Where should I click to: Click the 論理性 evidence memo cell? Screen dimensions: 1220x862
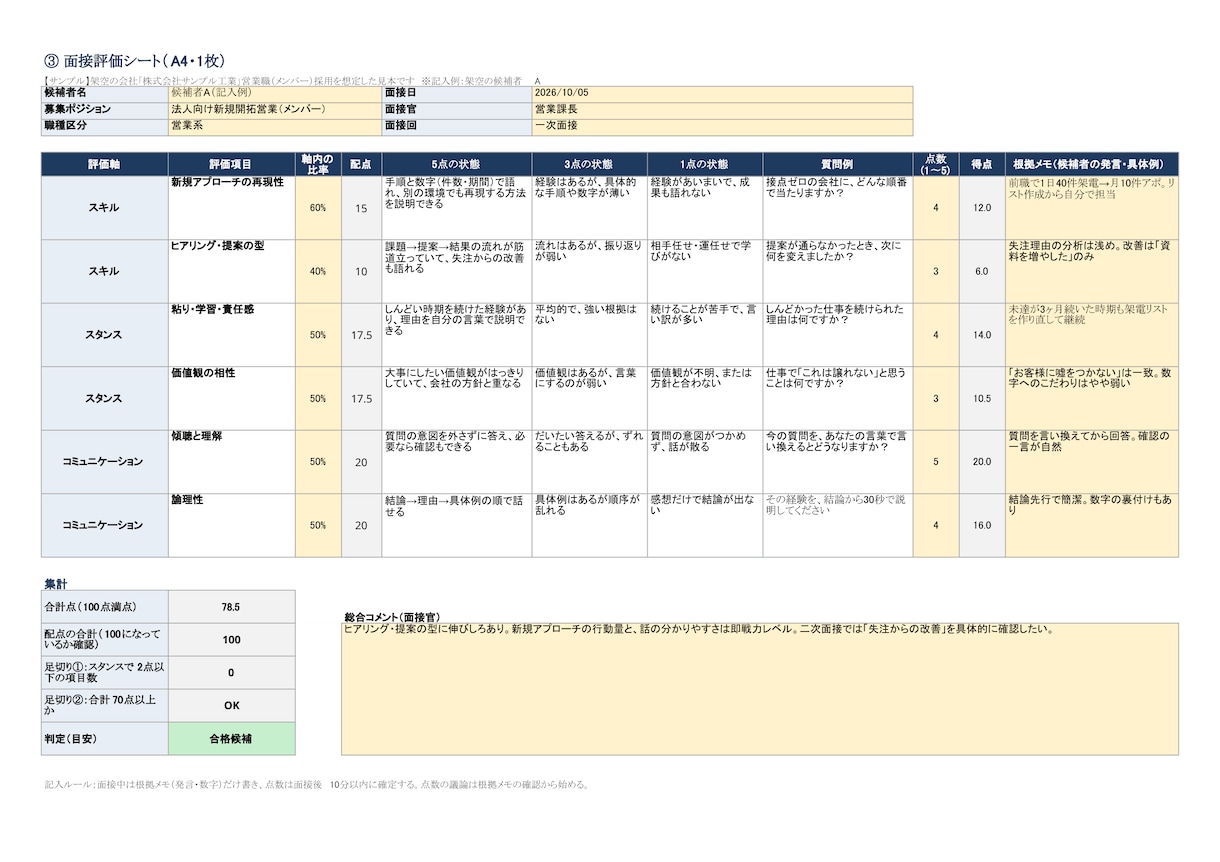(x=1092, y=525)
